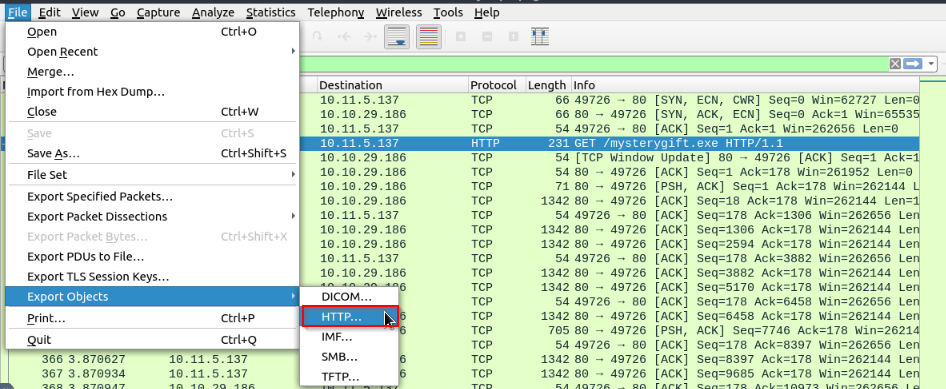Open the Help menu
Screen dimensions: 946x389
pyautogui.click(x=486, y=12)
